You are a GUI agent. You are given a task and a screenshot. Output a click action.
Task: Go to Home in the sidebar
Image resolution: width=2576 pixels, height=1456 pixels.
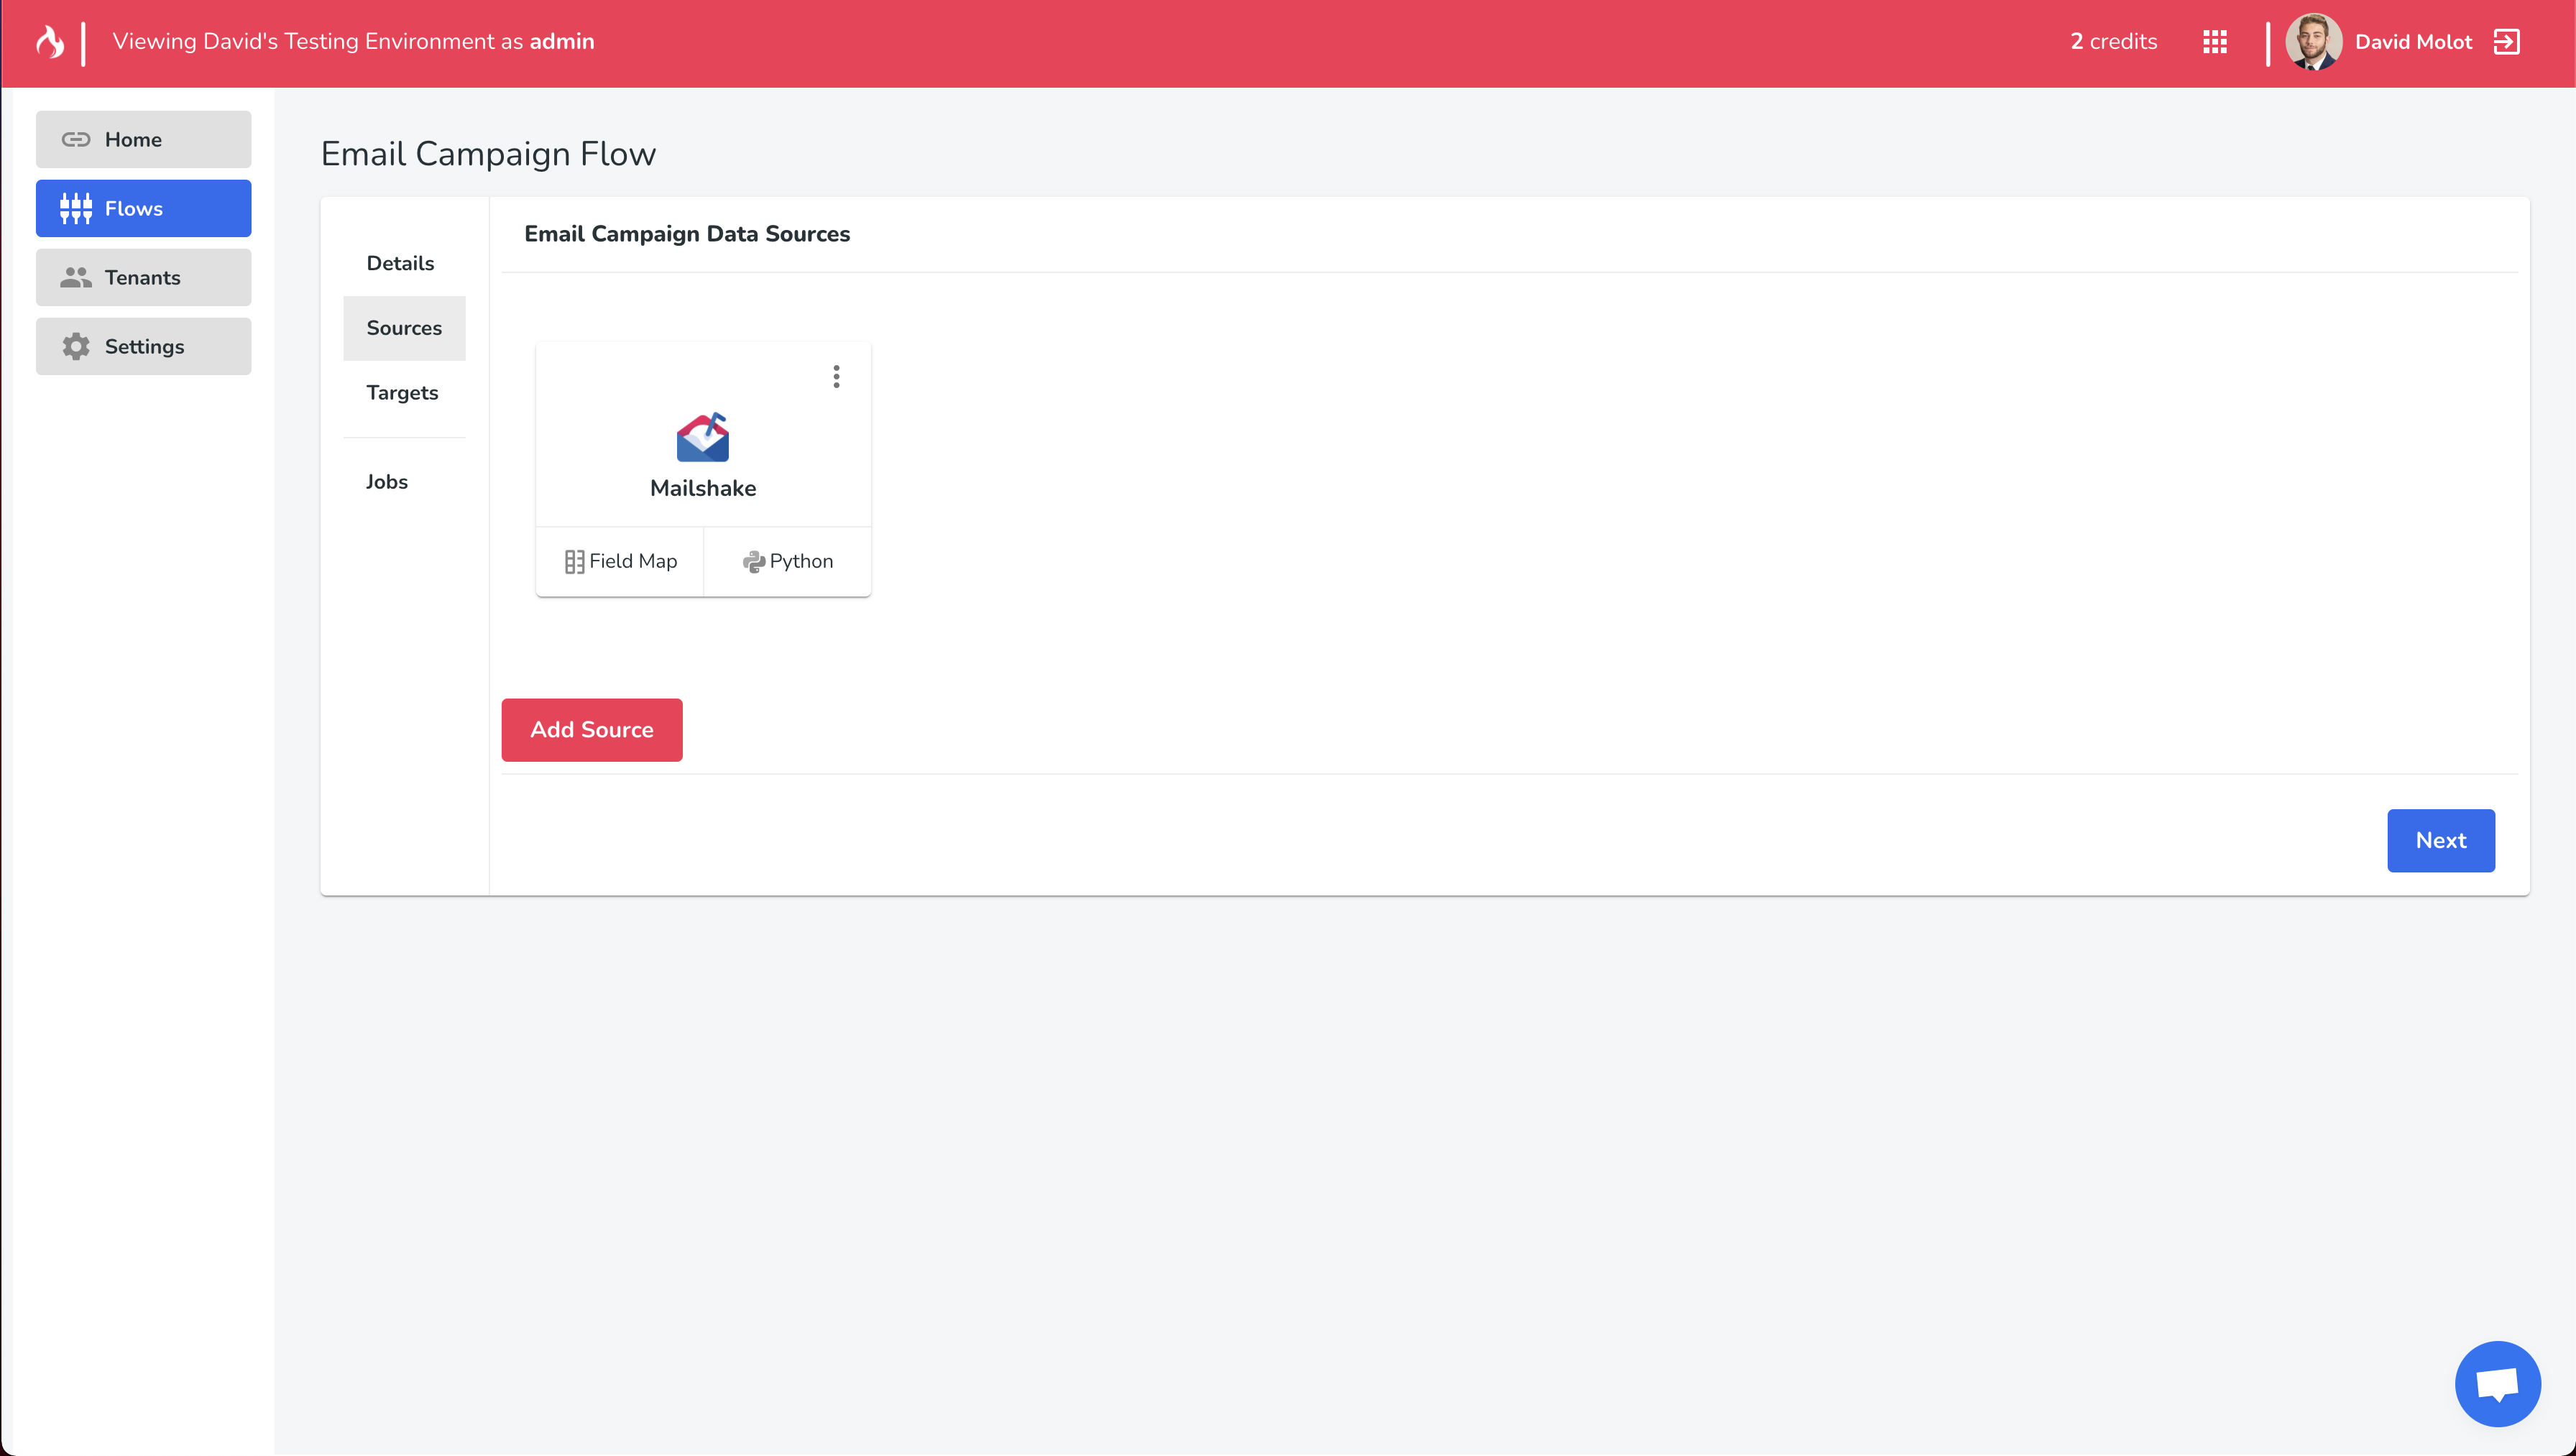(x=144, y=140)
